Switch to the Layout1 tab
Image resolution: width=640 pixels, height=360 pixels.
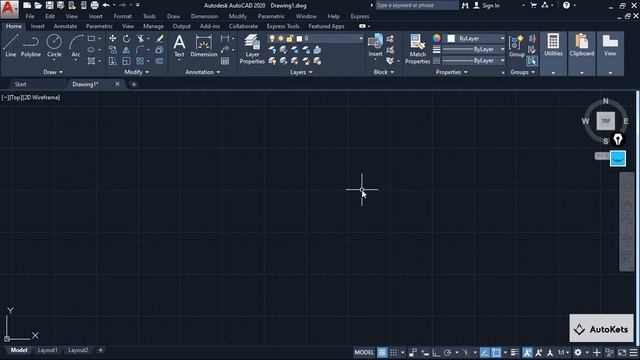point(47,350)
